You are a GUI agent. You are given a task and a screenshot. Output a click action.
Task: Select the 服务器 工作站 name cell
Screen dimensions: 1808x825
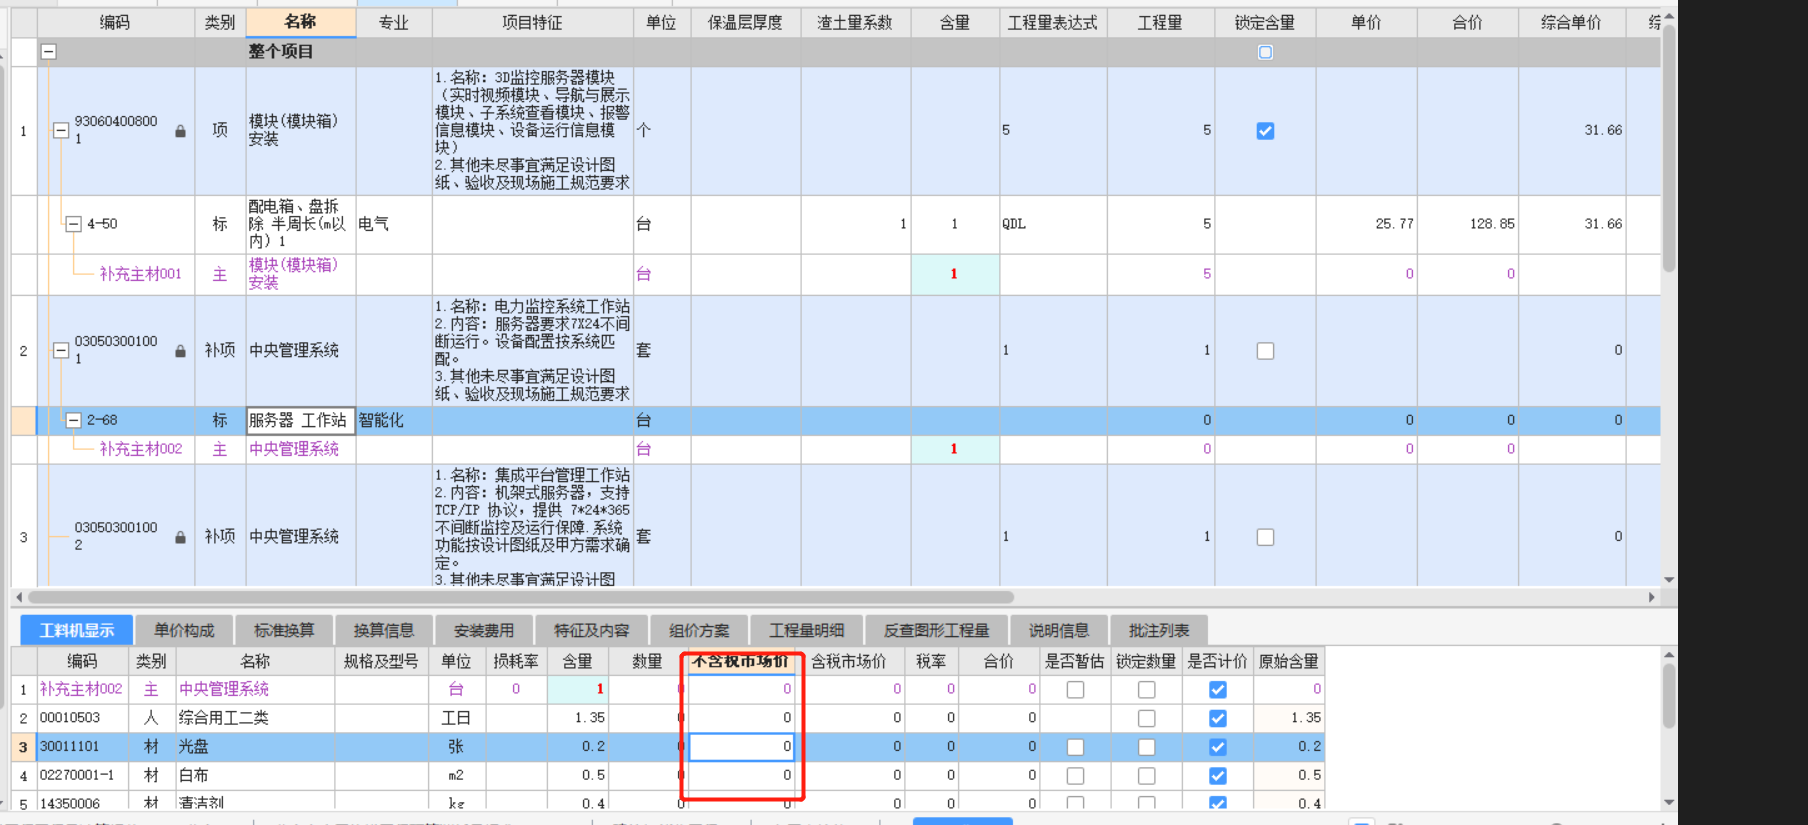pos(300,420)
